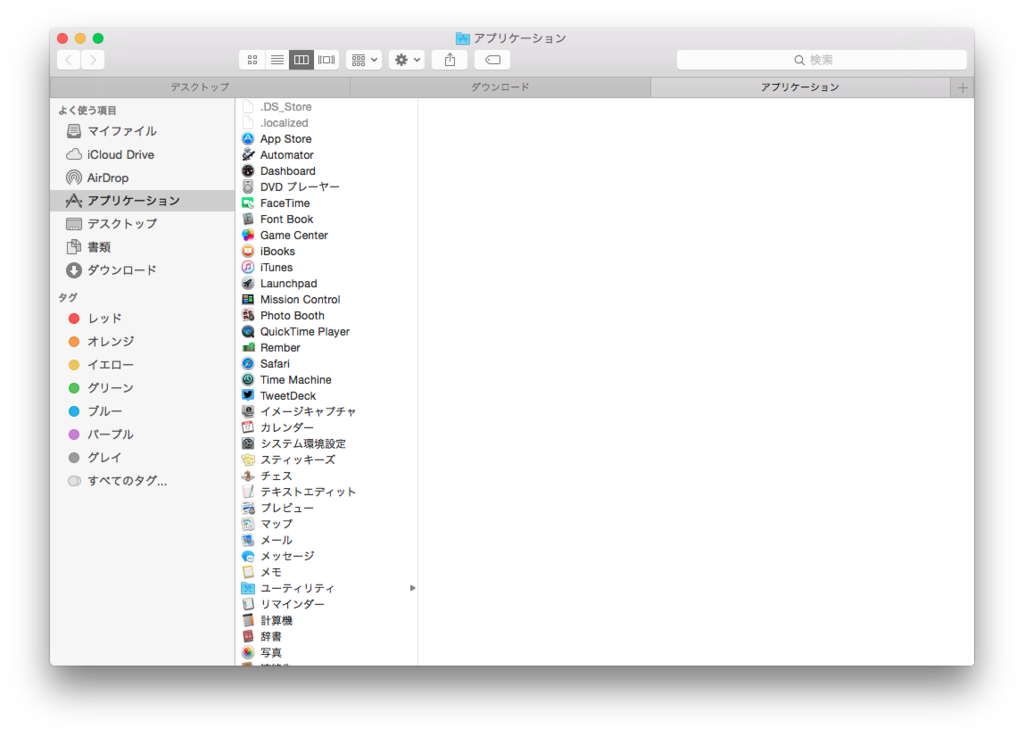Select テキストエディット in the list
The width and height of the screenshot is (1024, 737).
(x=327, y=492)
